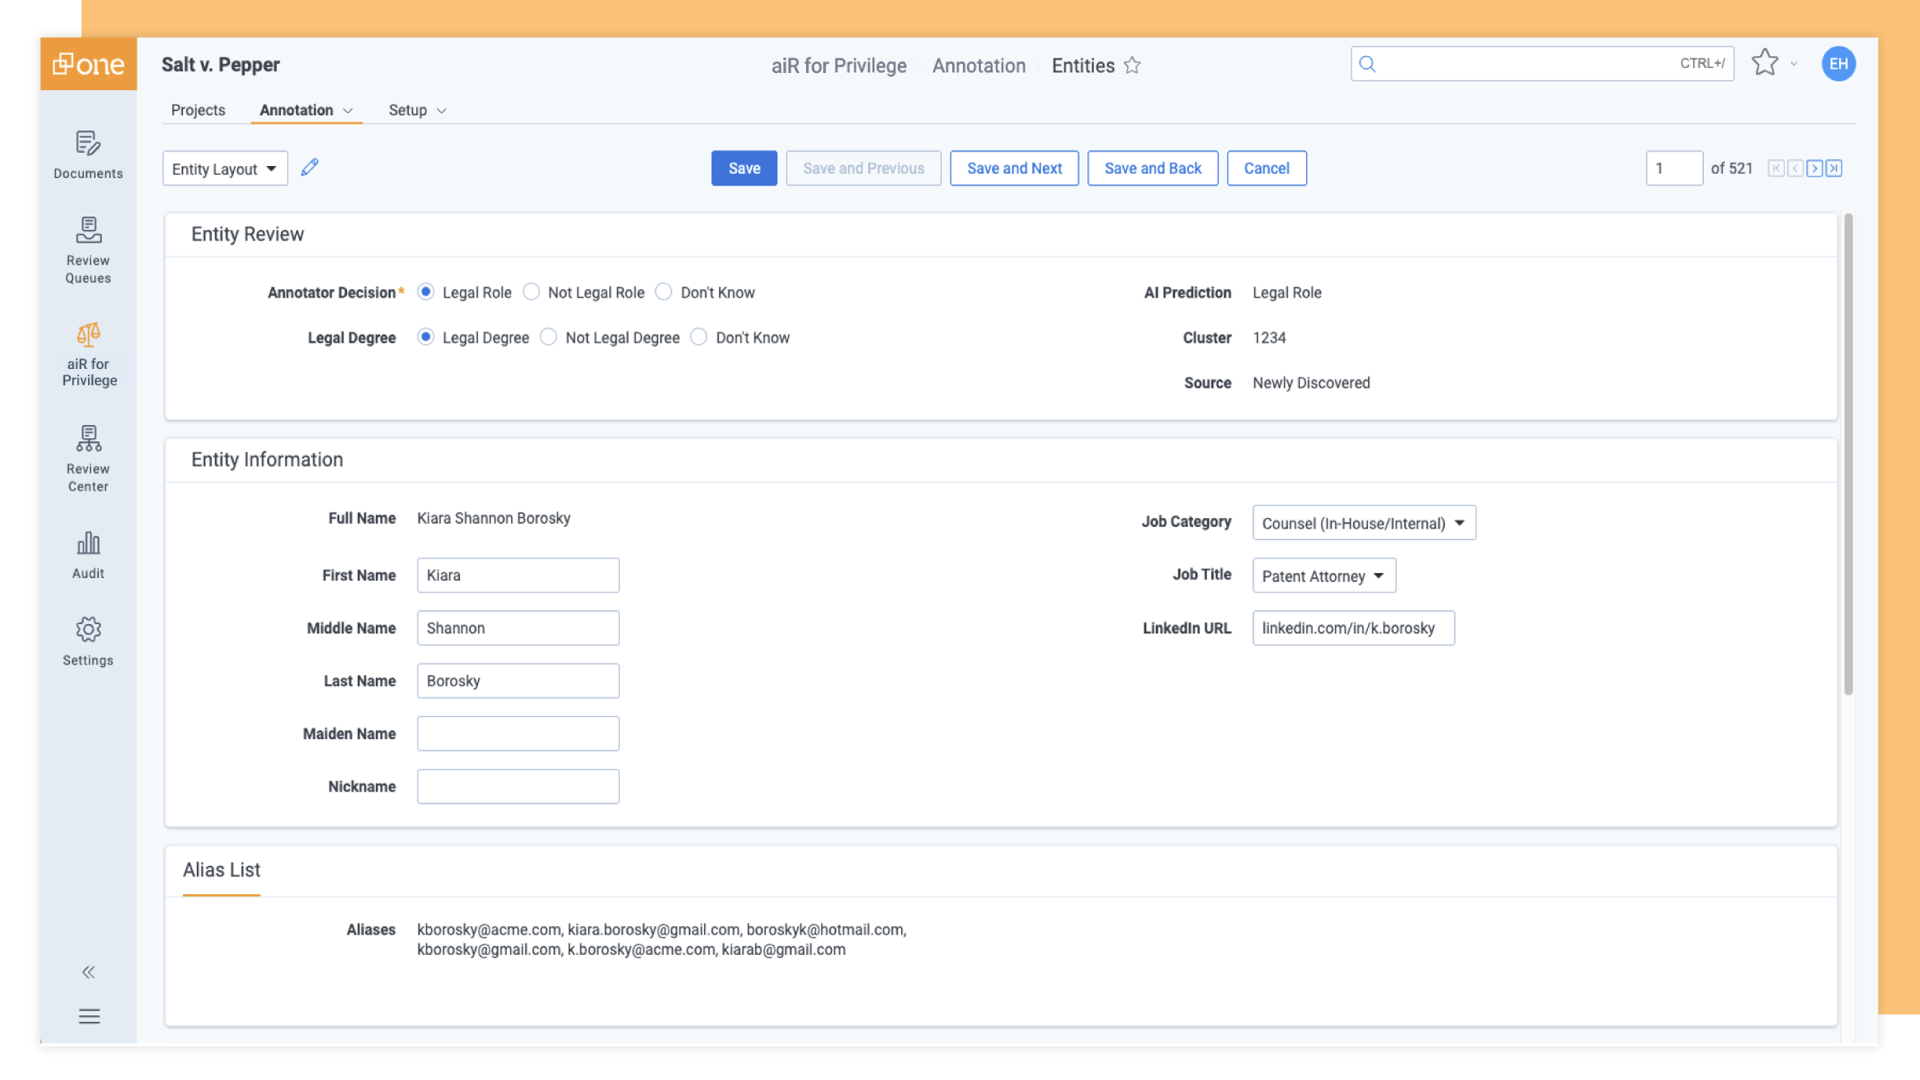The width and height of the screenshot is (1920, 1080).
Task: Open the Job Category dropdown
Action: pyautogui.click(x=1363, y=522)
